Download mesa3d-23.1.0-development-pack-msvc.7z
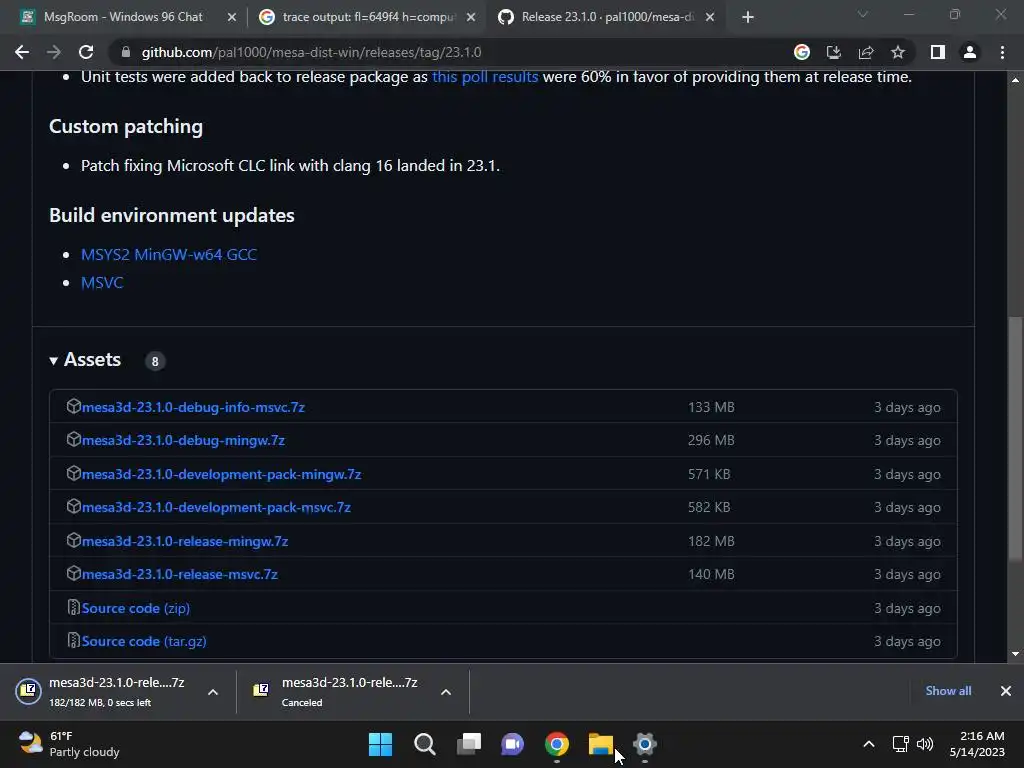 point(216,507)
